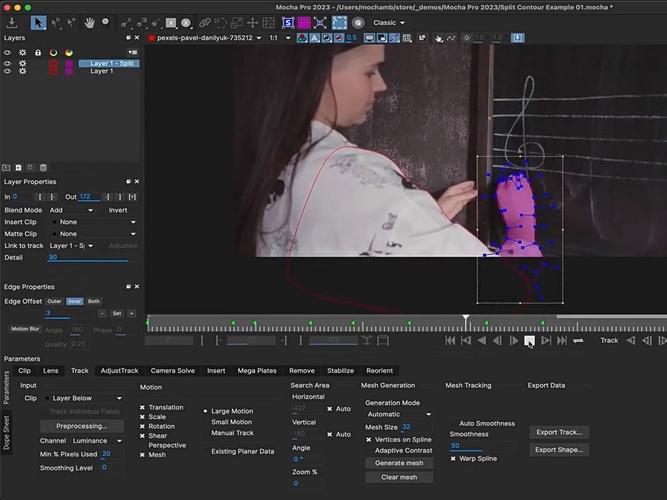The image size is (667, 500).
Task: Toggle the Translation motion checkbox
Action: (x=143, y=407)
